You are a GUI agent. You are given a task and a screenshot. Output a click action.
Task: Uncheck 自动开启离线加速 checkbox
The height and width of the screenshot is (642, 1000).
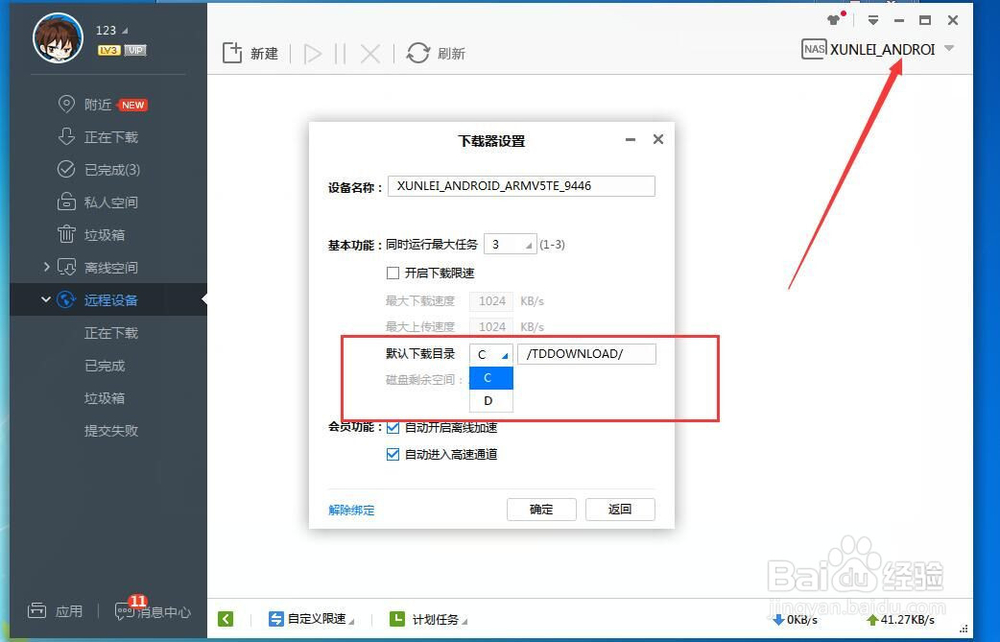[393, 428]
